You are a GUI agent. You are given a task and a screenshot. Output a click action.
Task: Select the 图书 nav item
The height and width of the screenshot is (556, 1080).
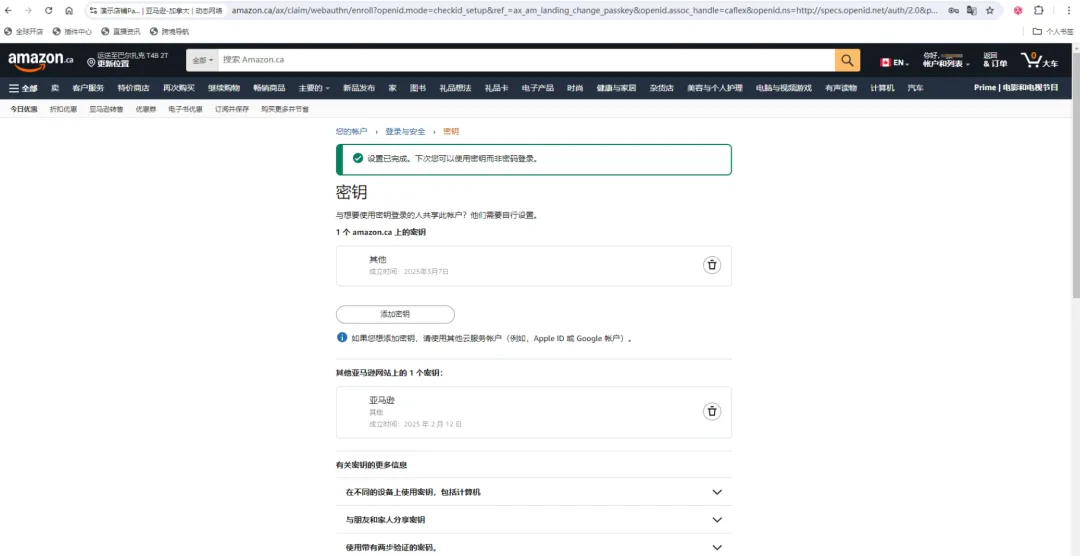[417, 88]
